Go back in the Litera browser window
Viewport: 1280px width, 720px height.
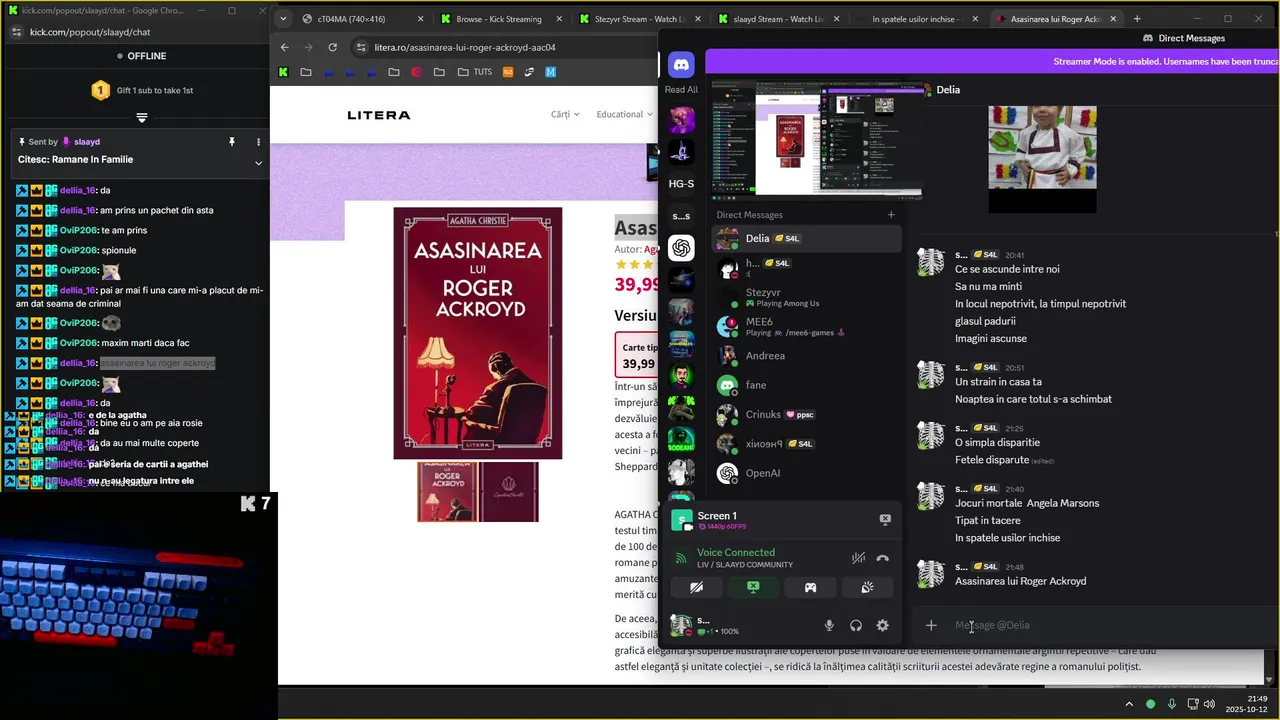point(285,47)
